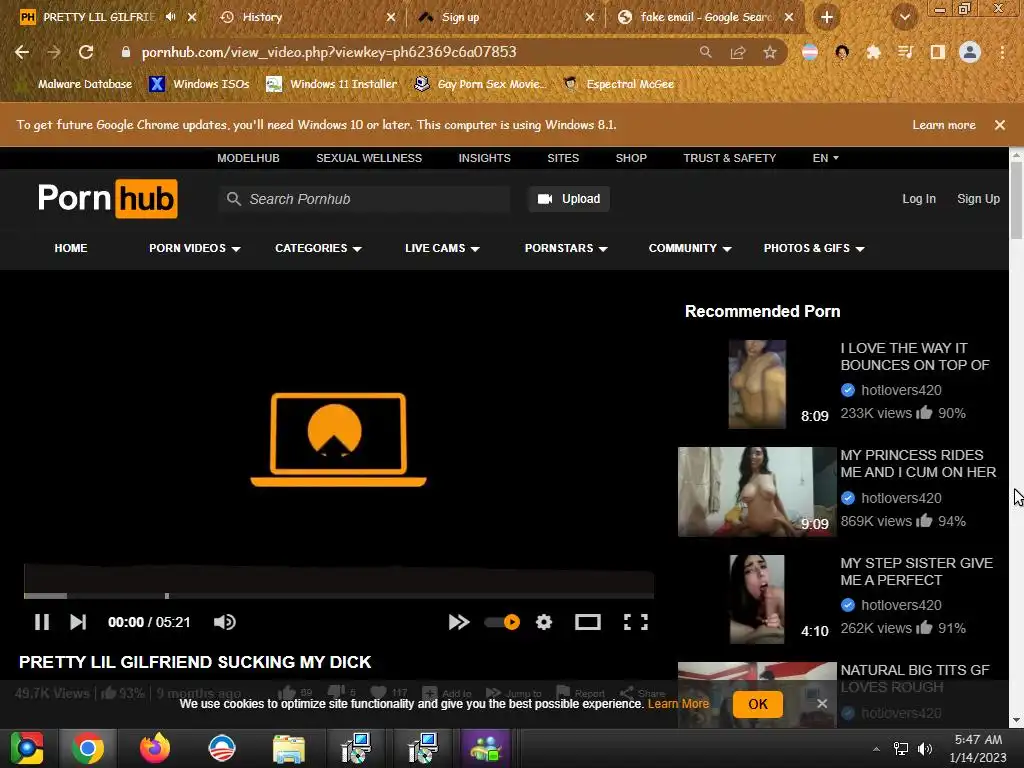Image resolution: width=1024 pixels, height=768 pixels.
Task: Click the progress bar scrubber handle
Action: point(167,596)
